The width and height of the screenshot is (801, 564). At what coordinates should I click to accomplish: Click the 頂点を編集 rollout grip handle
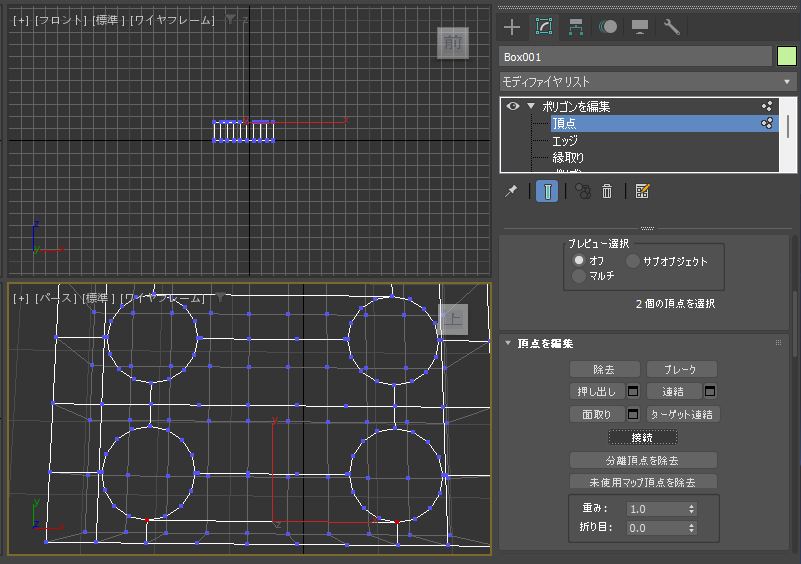click(x=779, y=343)
